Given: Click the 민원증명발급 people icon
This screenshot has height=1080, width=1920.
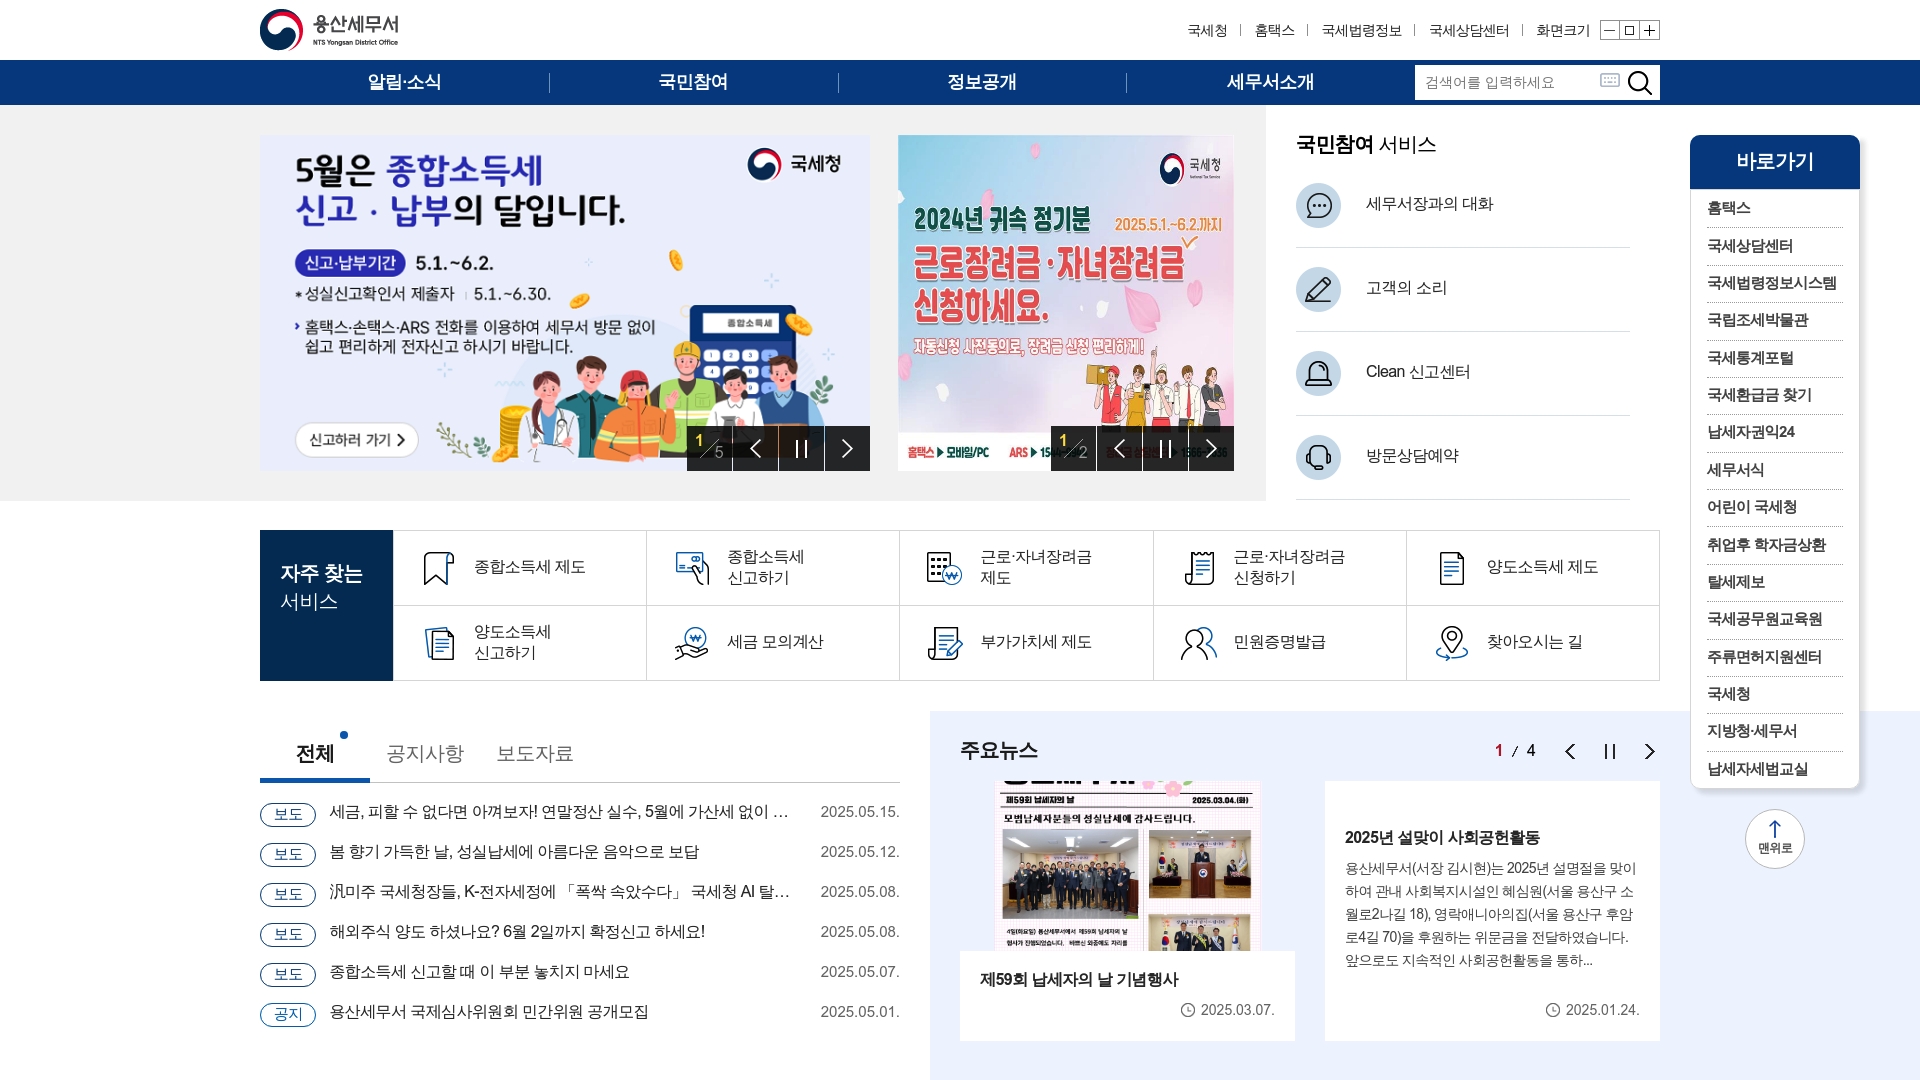Looking at the screenshot, I should tap(1199, 643).
